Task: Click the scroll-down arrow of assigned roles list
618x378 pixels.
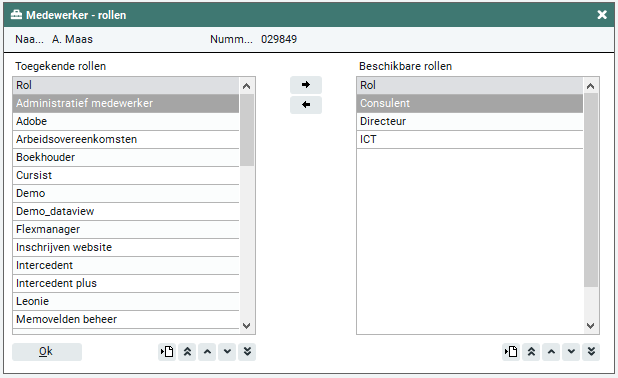Action: (x=247, y=326)
